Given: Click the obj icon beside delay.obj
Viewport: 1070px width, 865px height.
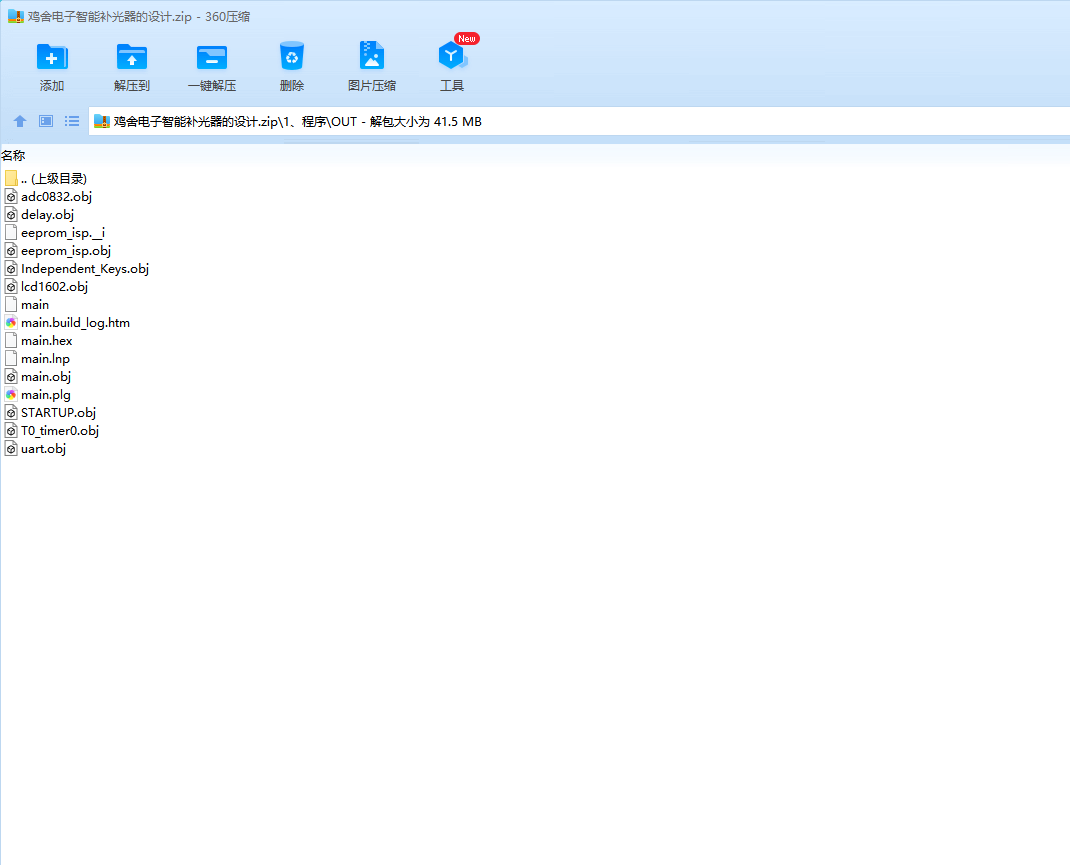Looking at the screenshot, I should (x=11, y=215).
